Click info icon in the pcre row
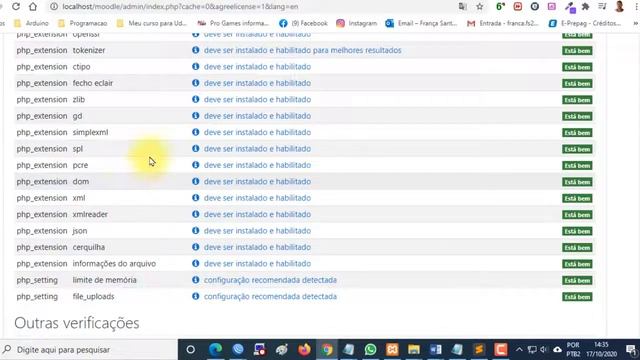The image size is (640, 360). tap(196, 164)
